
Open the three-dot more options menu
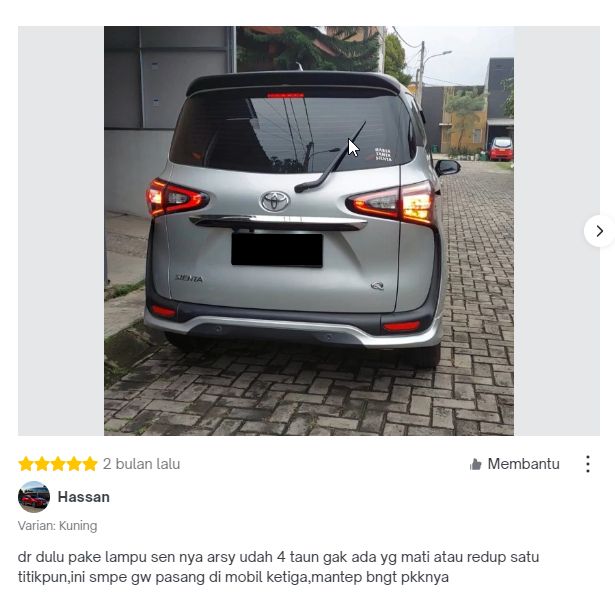pyautogui.click(x=588, y=464)
